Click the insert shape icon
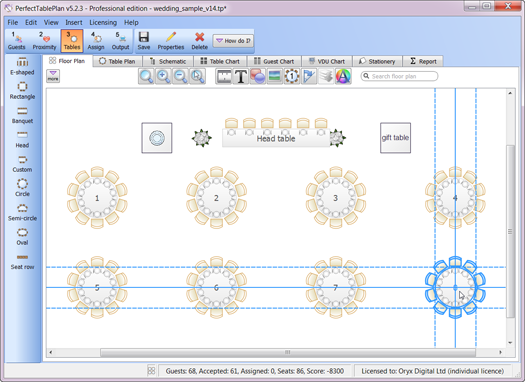 pos(258,76)
